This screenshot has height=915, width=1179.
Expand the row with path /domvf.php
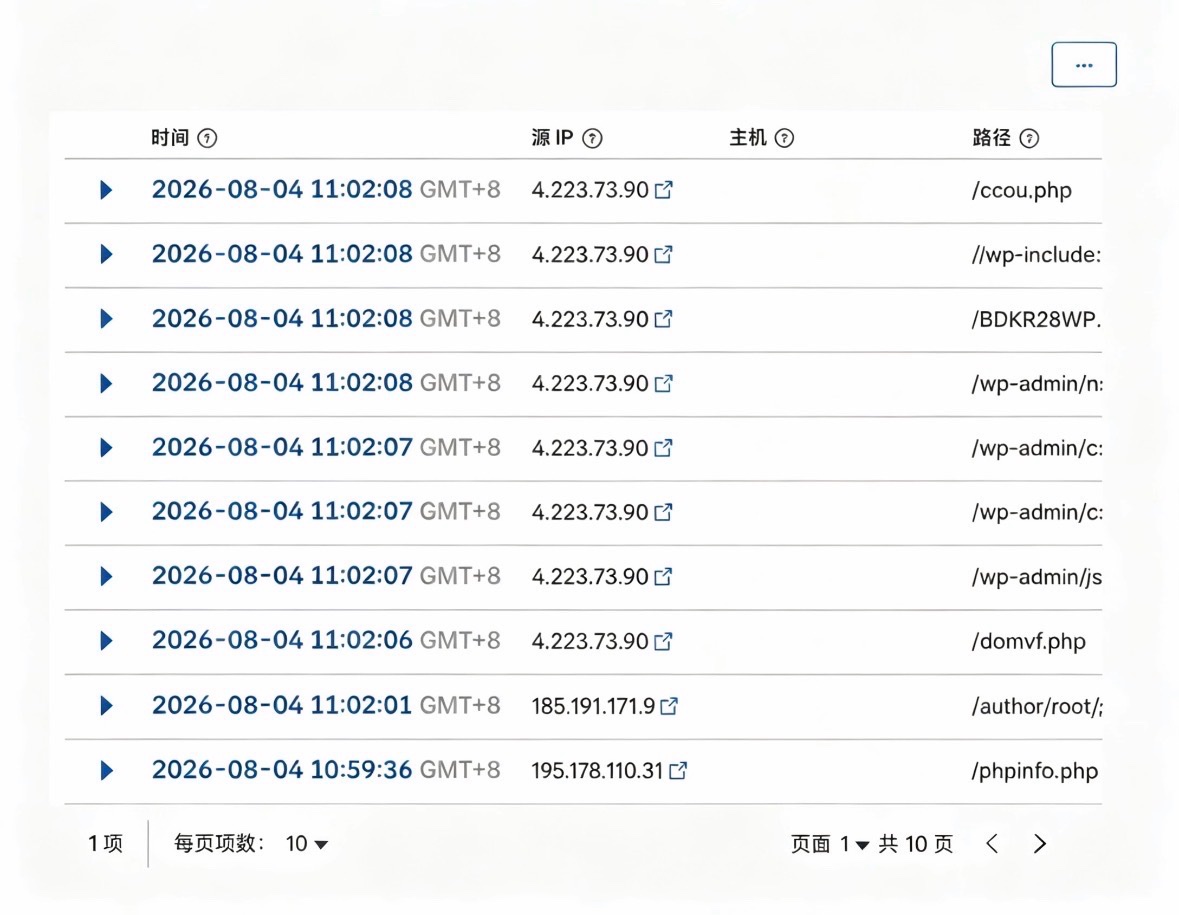[106, 641]
